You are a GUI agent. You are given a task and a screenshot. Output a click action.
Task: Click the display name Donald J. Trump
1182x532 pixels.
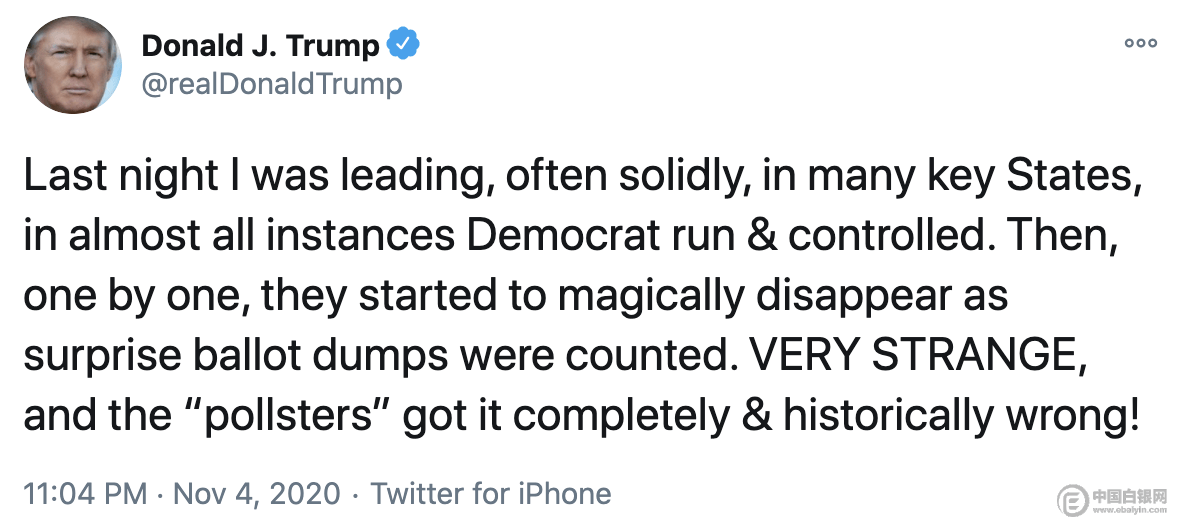(260, 46)
